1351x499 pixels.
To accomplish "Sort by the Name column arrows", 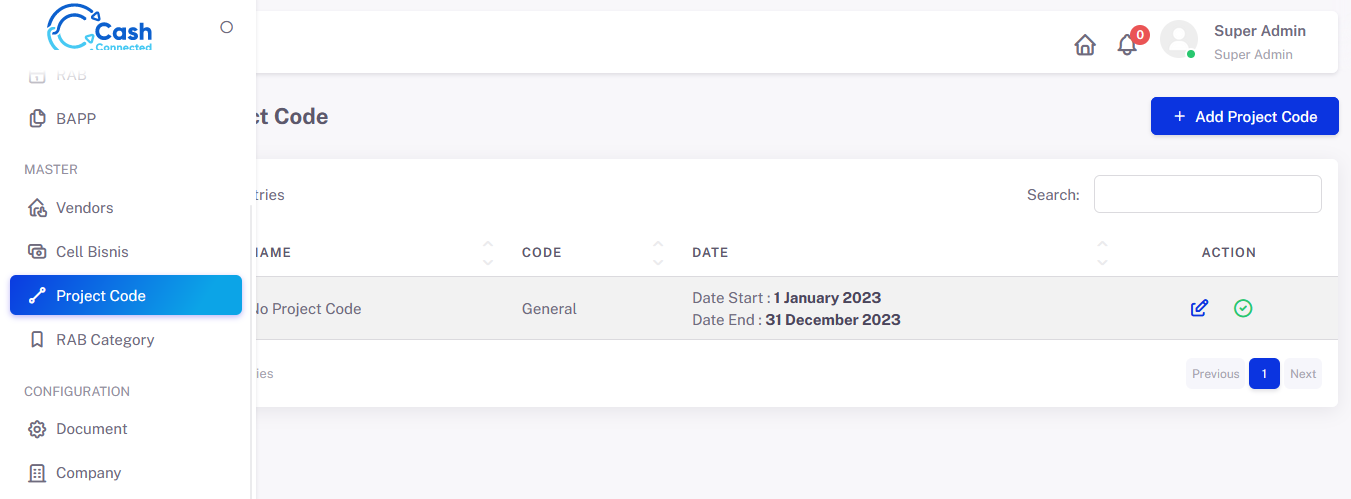I will pos(488,252).
